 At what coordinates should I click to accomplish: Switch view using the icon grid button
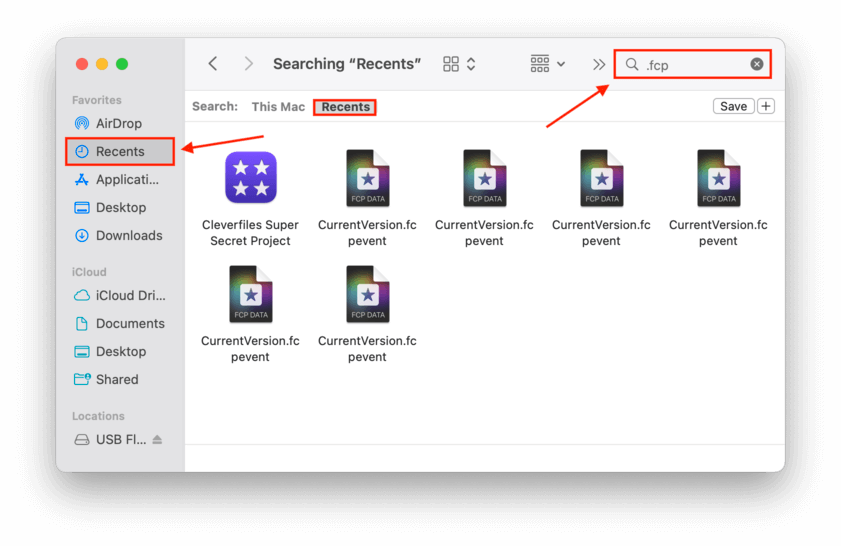(x=451, y=64)
